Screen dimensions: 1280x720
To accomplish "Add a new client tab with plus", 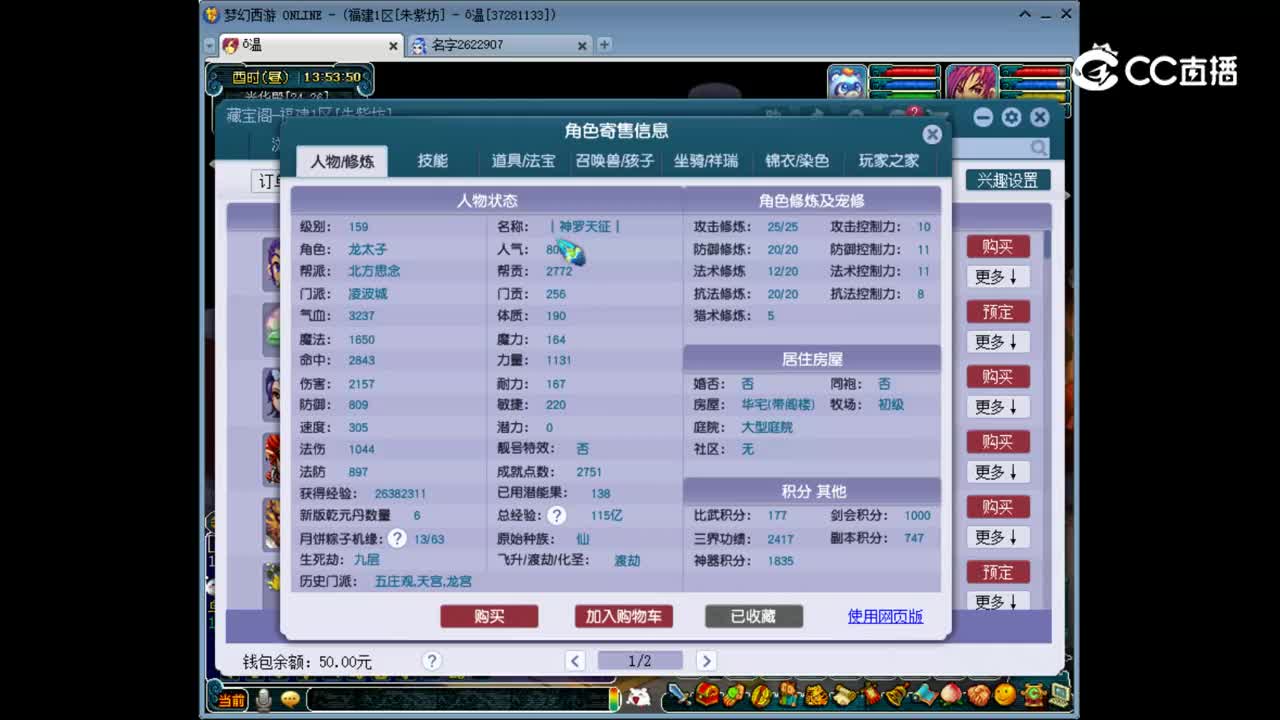I will click(604, 45).
